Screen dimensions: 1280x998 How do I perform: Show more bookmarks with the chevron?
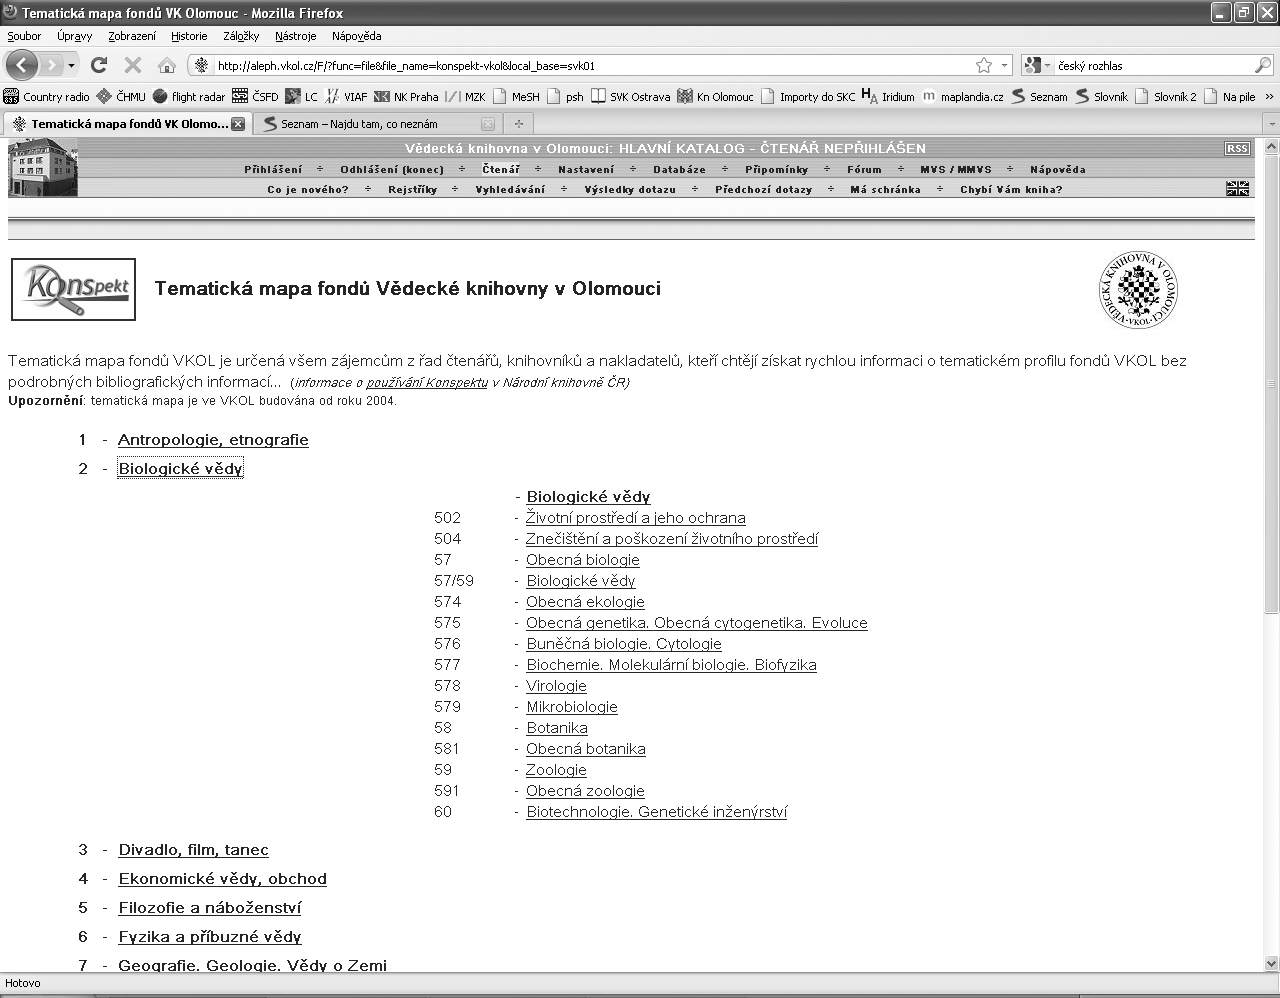click(1269, 97)
